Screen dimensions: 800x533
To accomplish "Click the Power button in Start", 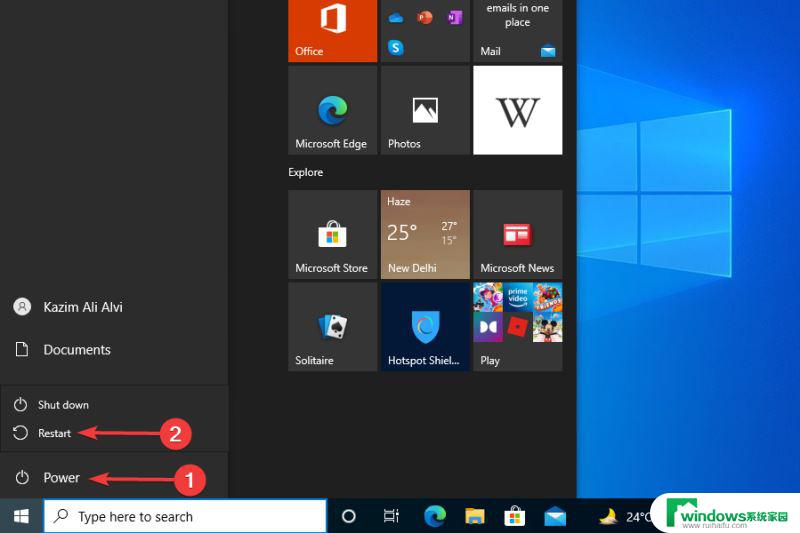I will click(114, 478).
